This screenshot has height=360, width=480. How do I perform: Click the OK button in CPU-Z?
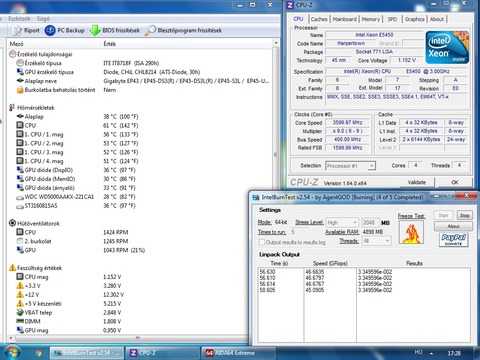click(455, 182)
